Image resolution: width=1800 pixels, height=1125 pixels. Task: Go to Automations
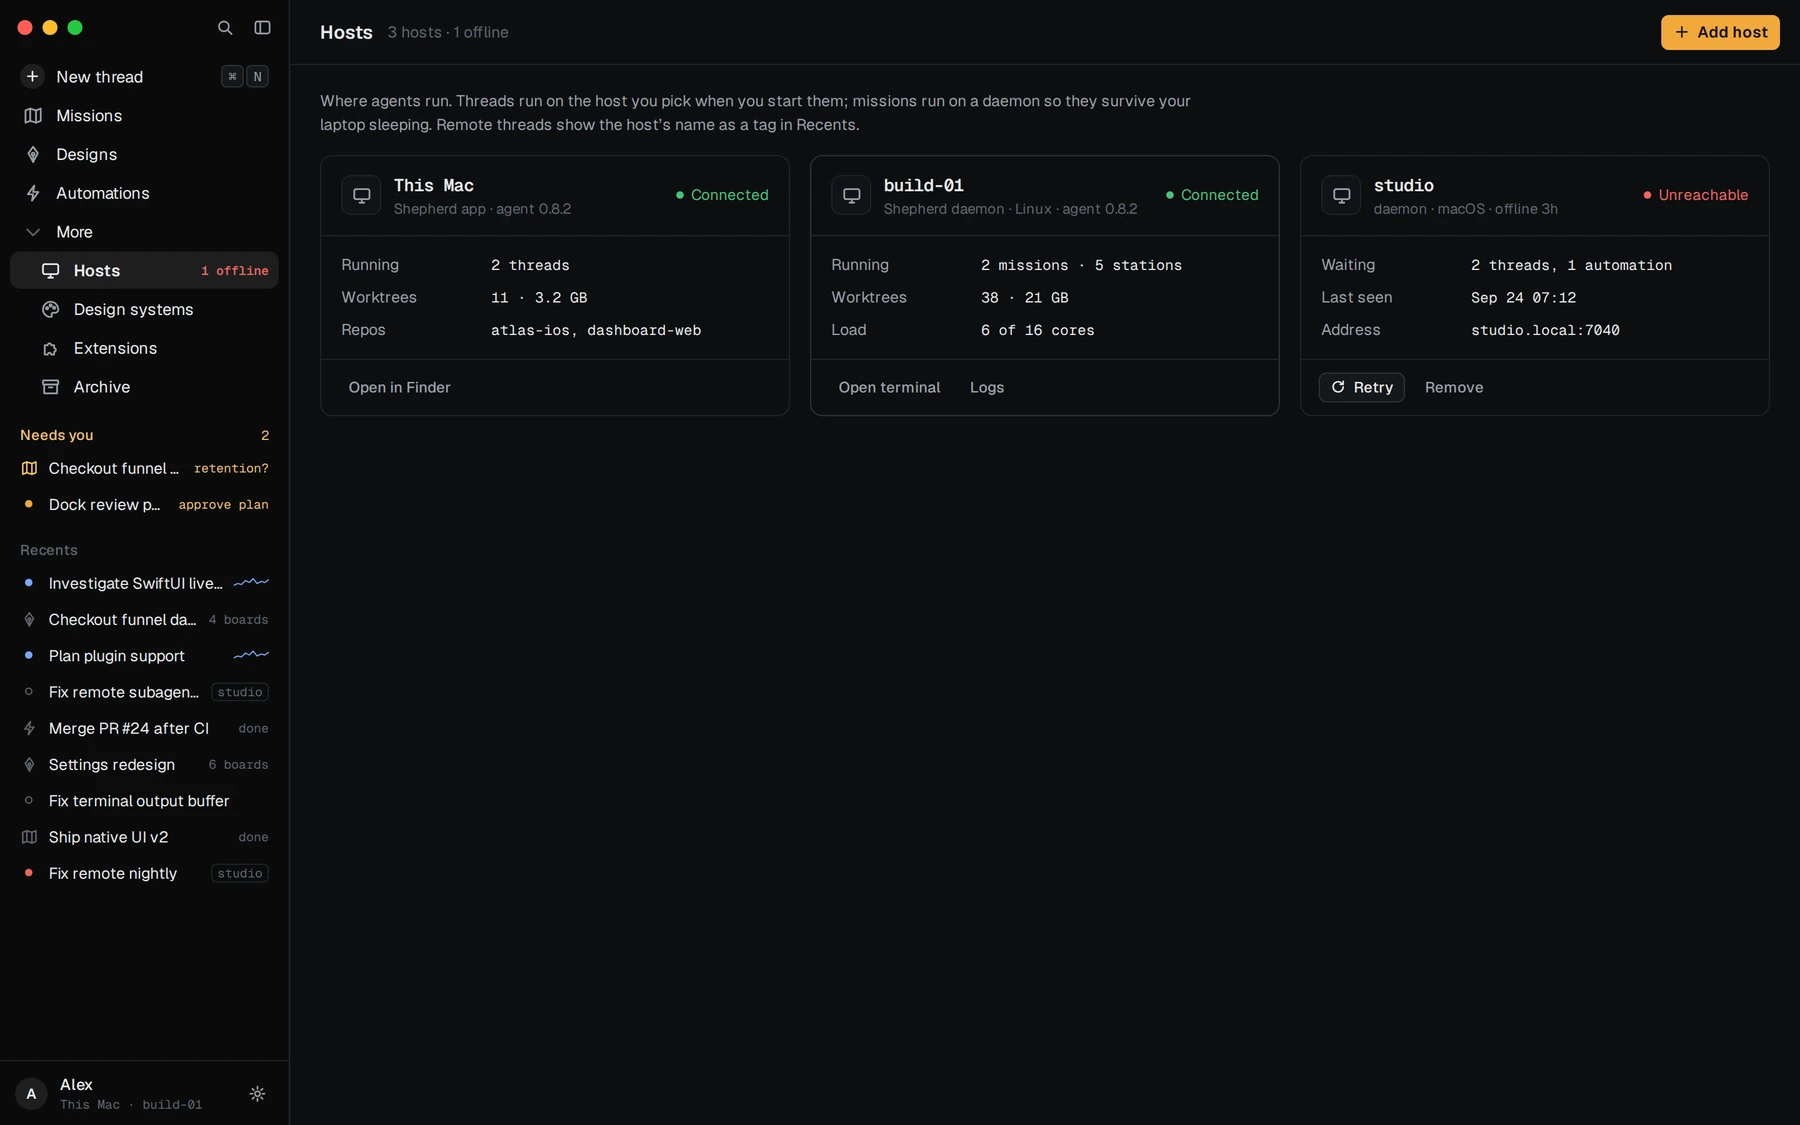[144, 193]
